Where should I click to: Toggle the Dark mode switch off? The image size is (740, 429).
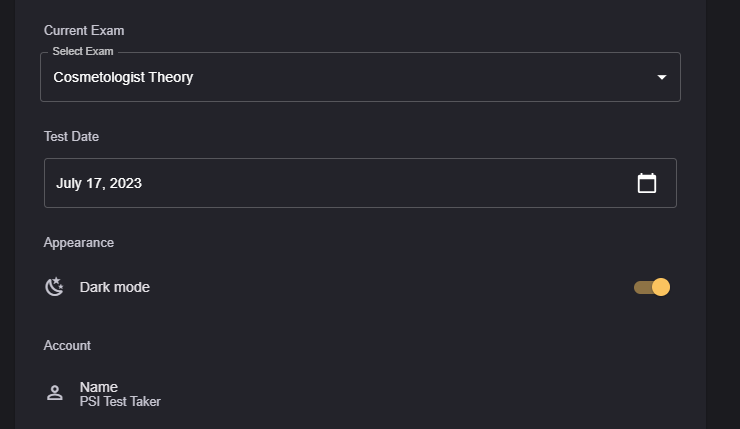[651, 287]
